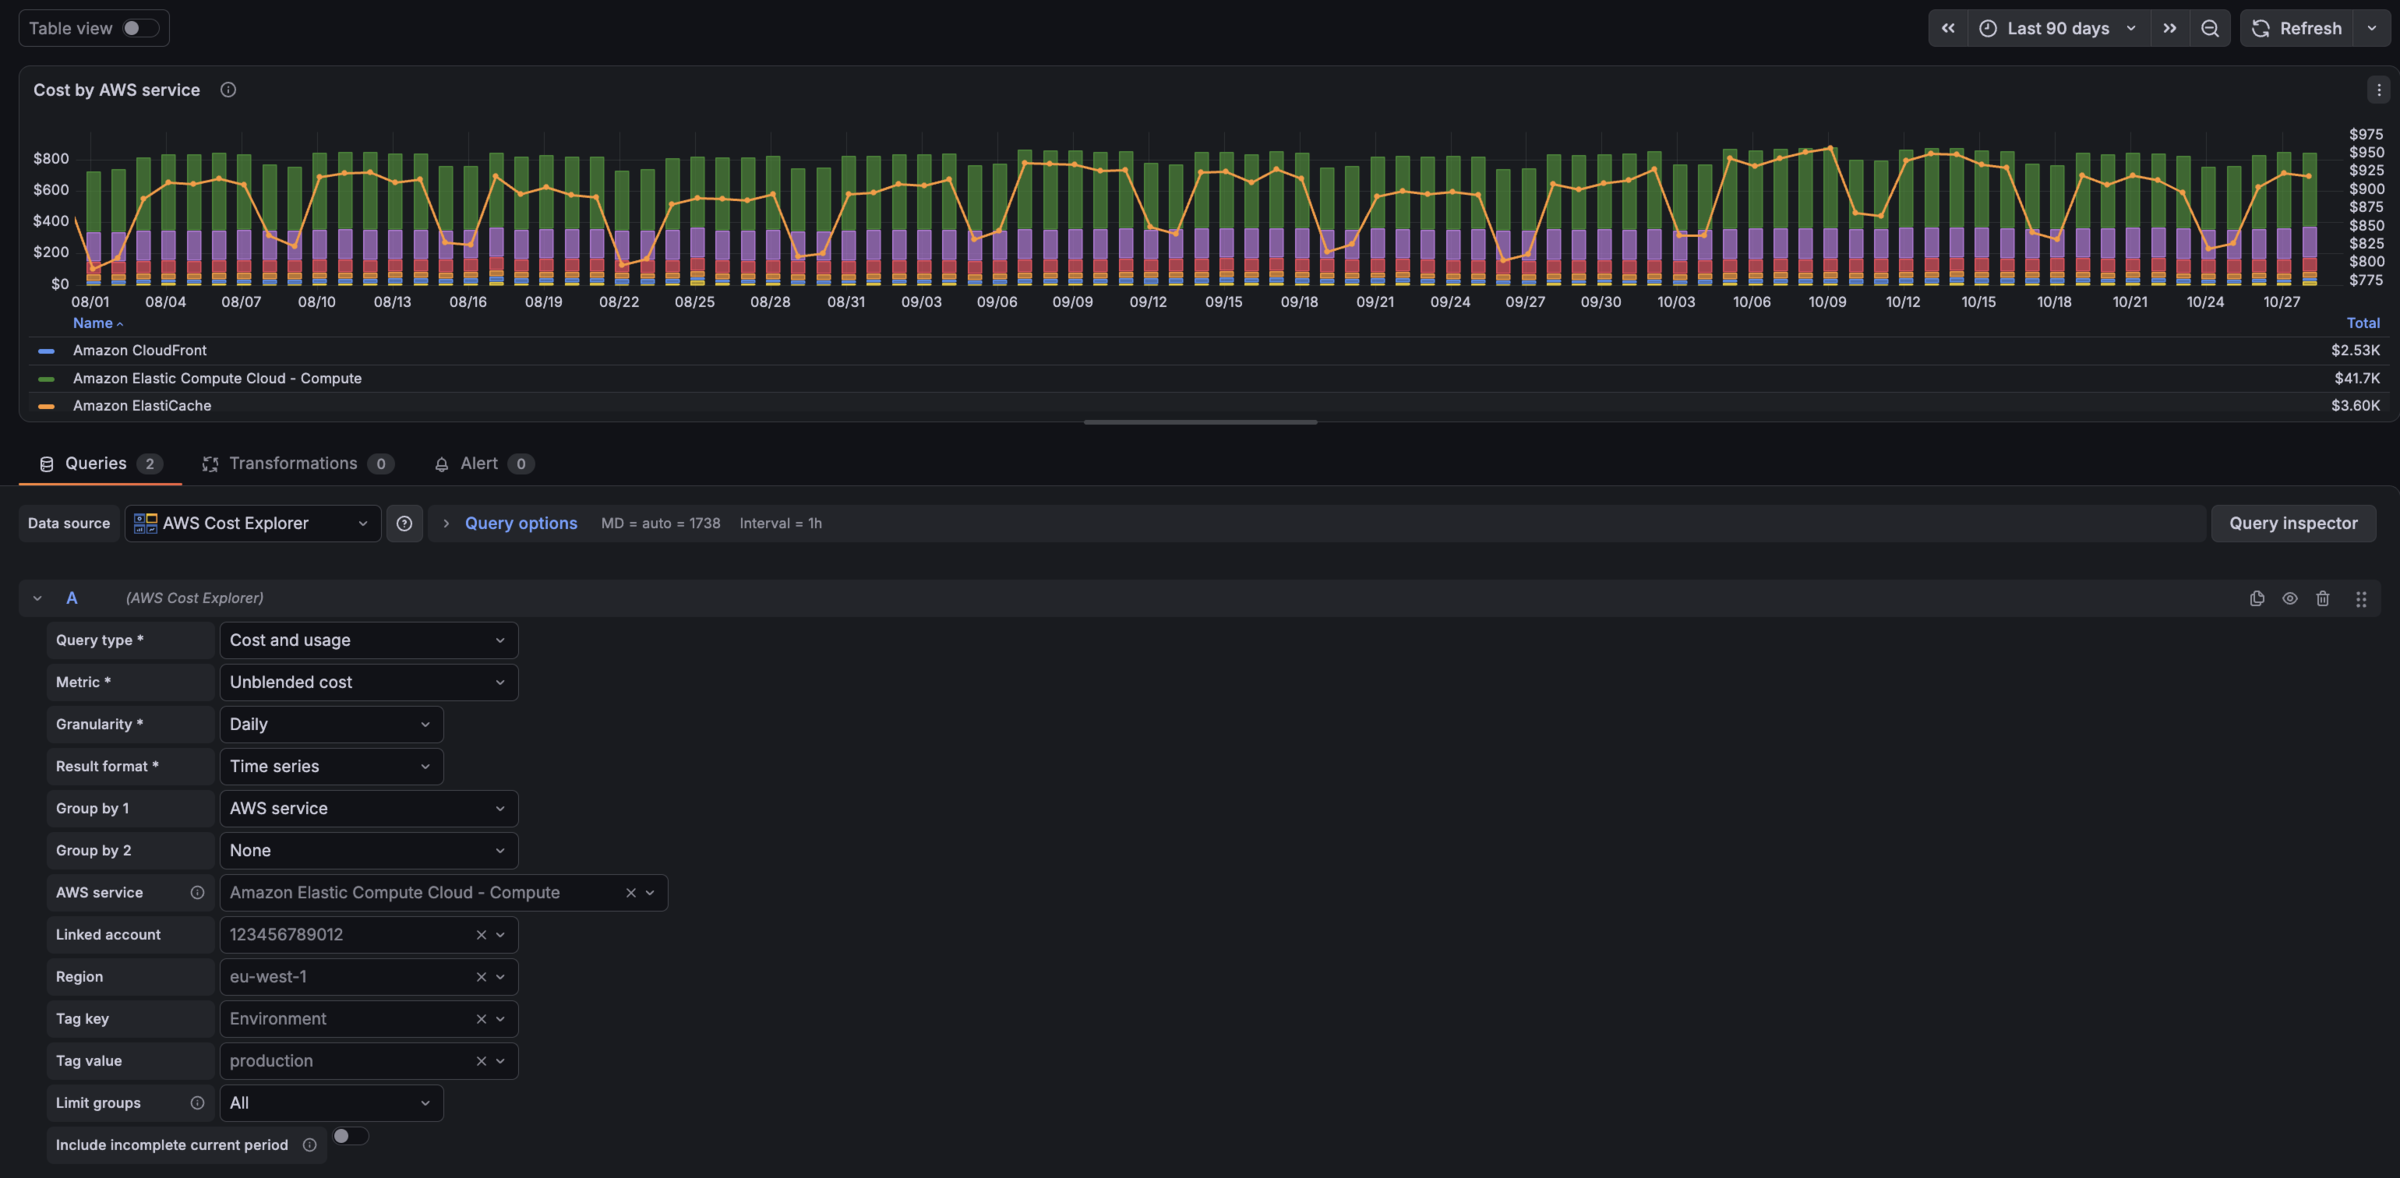
Task: Open refresh interval dropdown arrow
Action: (2372, 28)
